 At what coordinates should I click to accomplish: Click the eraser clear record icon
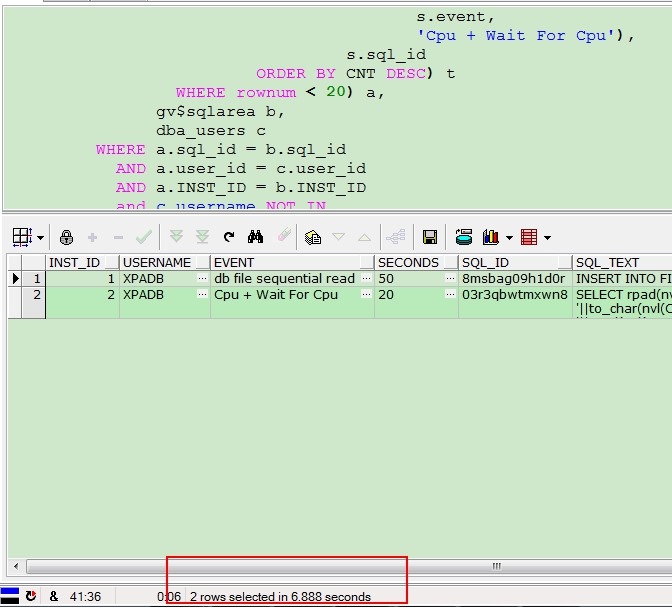pos(284,235)
